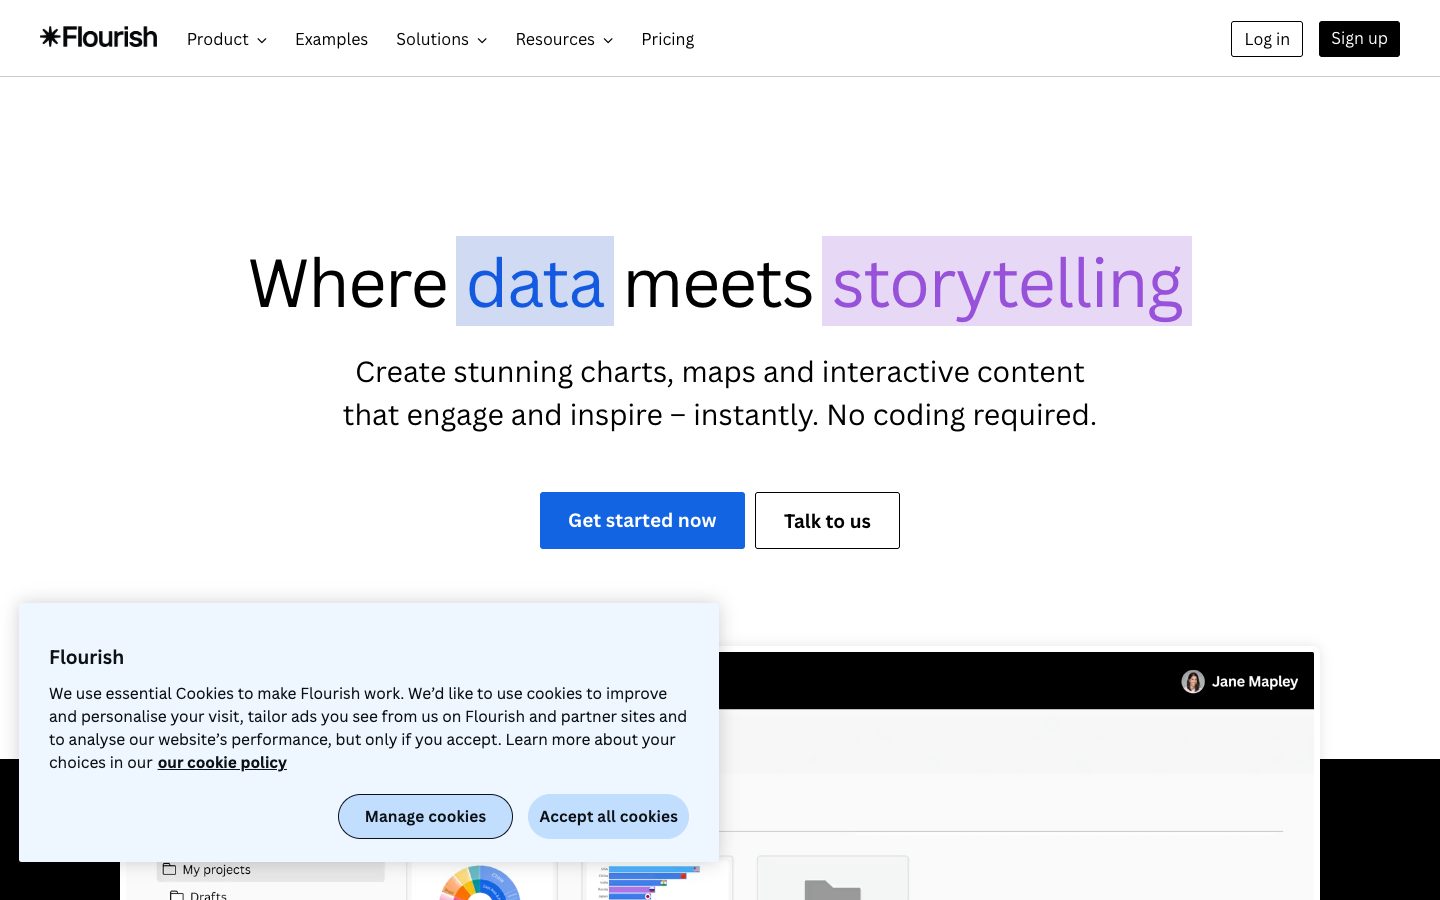Click the Jane Mapley user name
The height and width of the screenshot is (900, 1440).
click(1255, 682)
